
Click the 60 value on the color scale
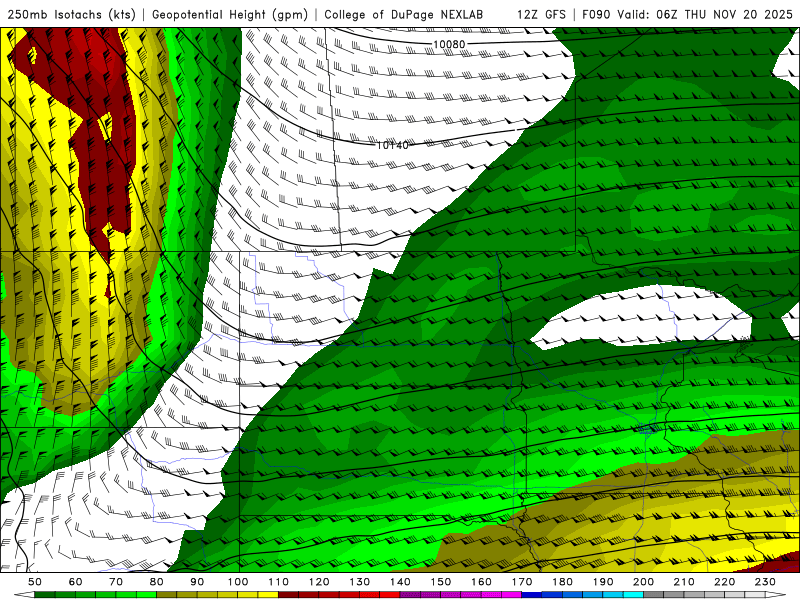tap(76, 582)
